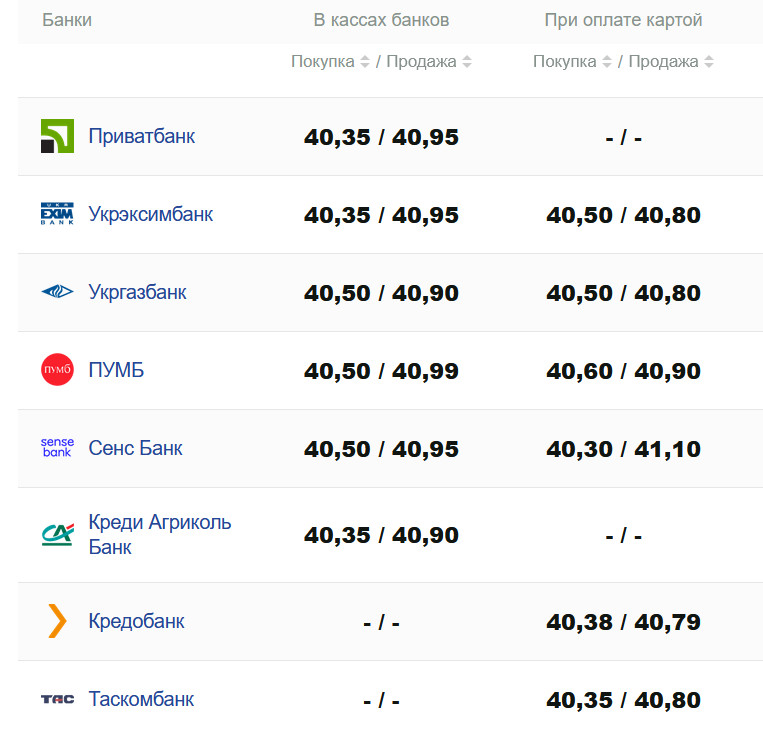
Task: Click the Credit Agricole logo icon
Action: 57,535
